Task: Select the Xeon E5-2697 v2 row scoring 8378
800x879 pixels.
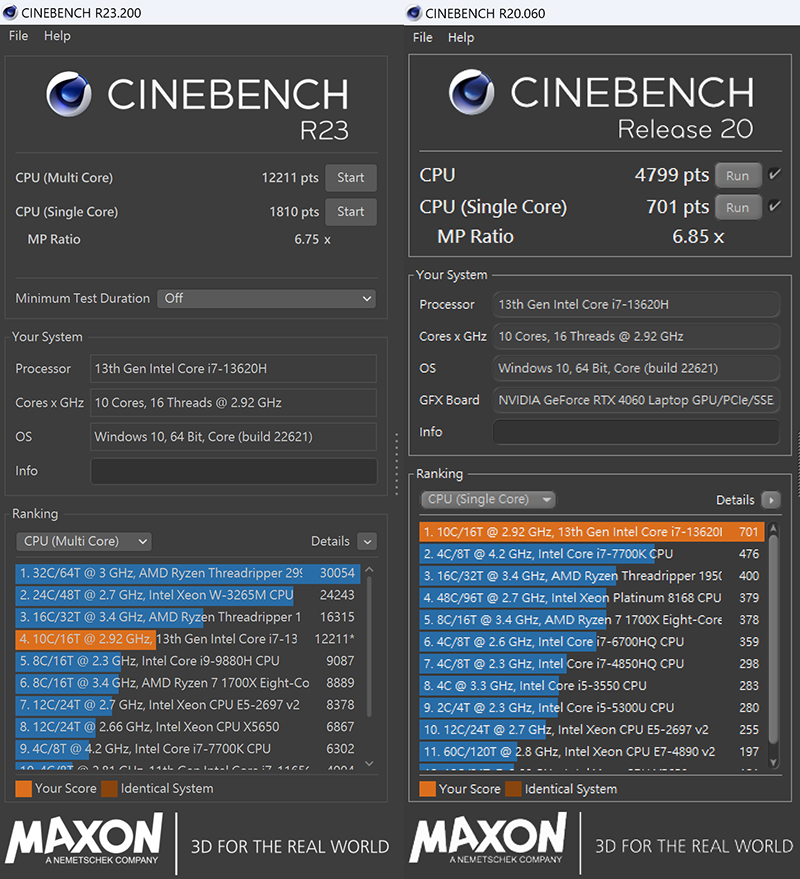Action: point(188,705)
